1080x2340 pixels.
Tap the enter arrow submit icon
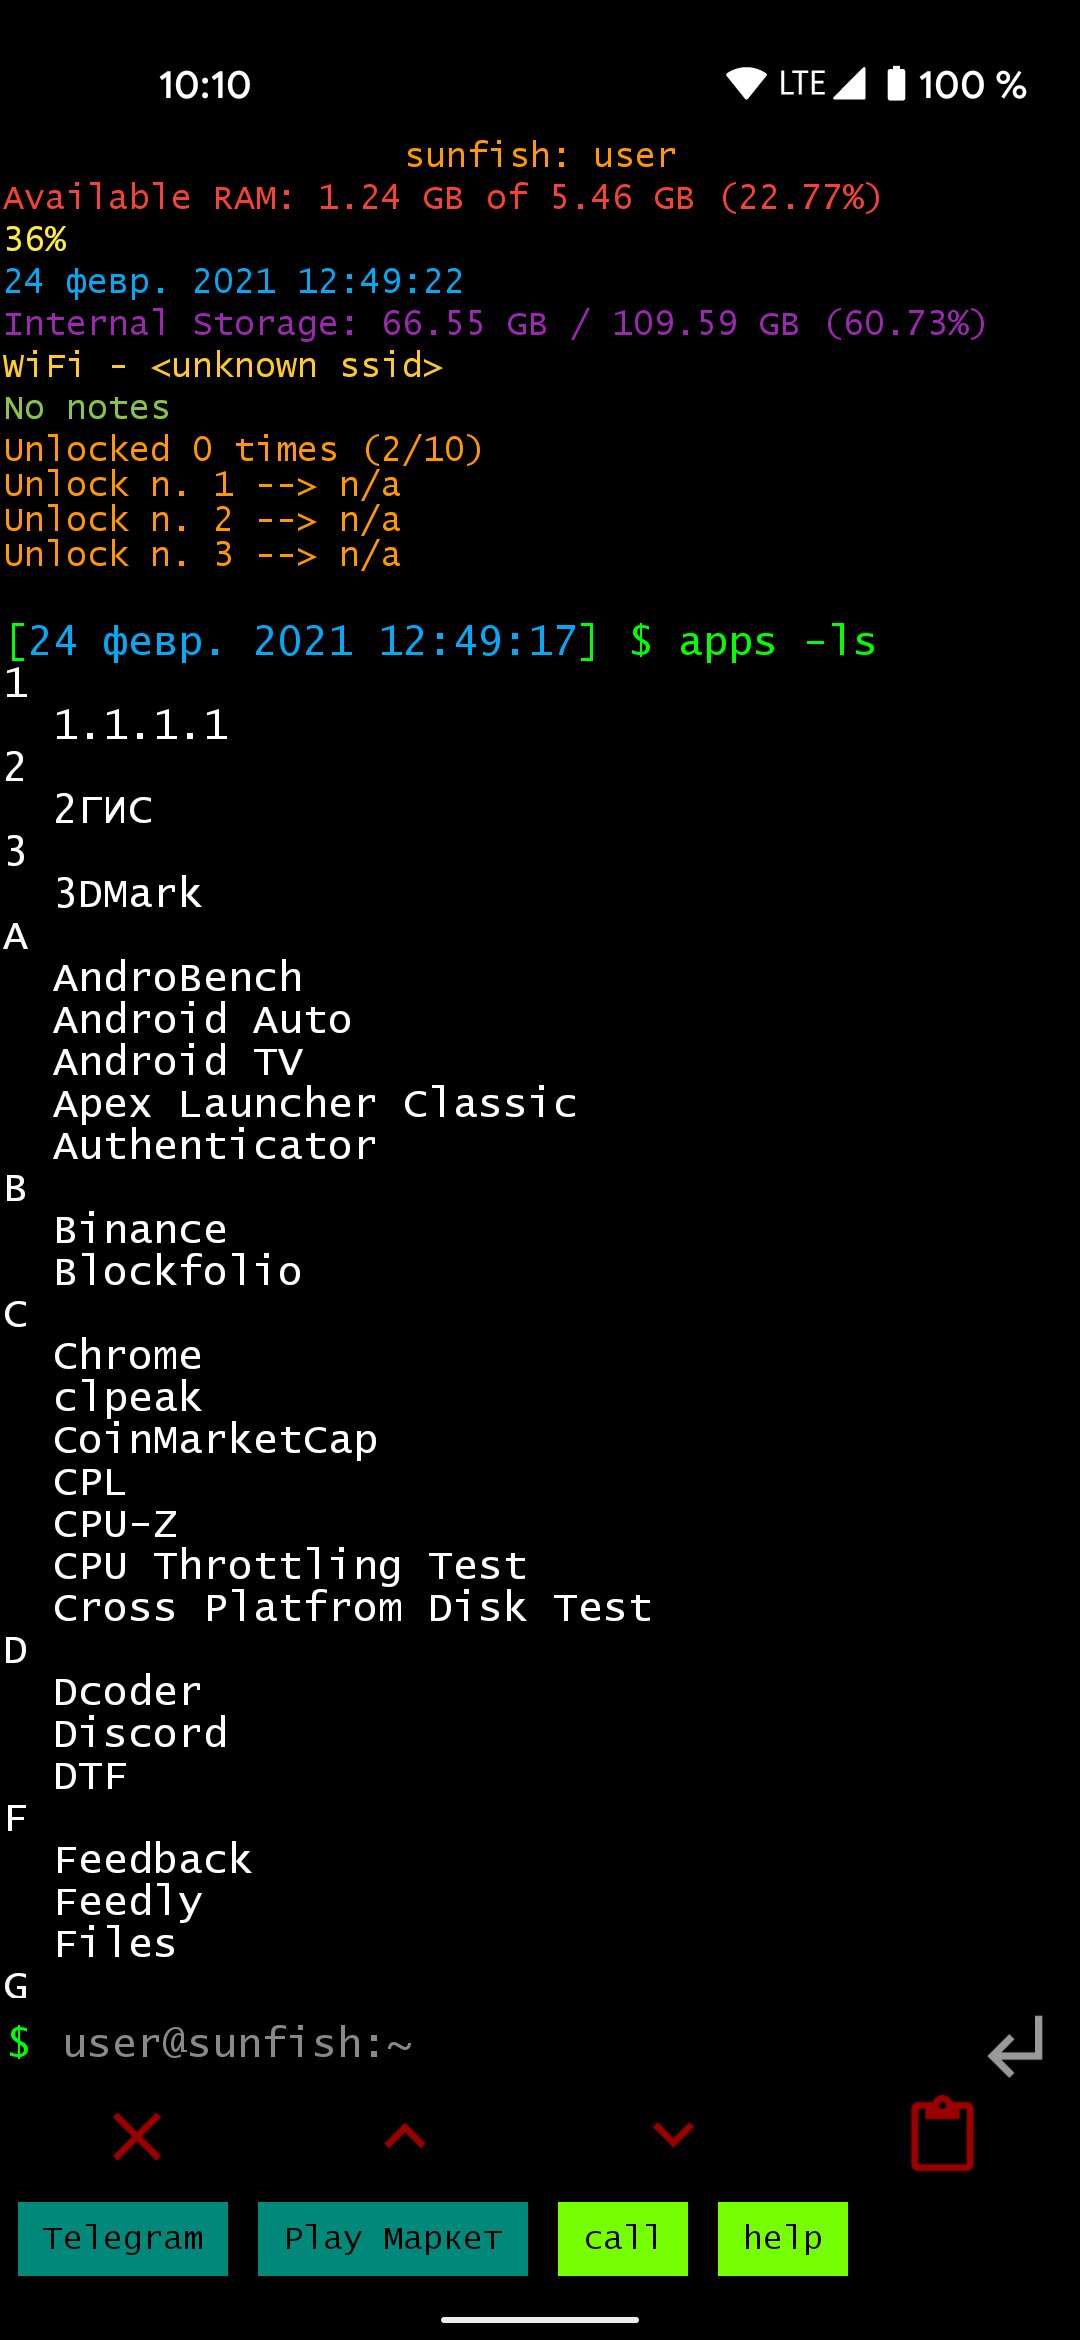point(1016,2046)
